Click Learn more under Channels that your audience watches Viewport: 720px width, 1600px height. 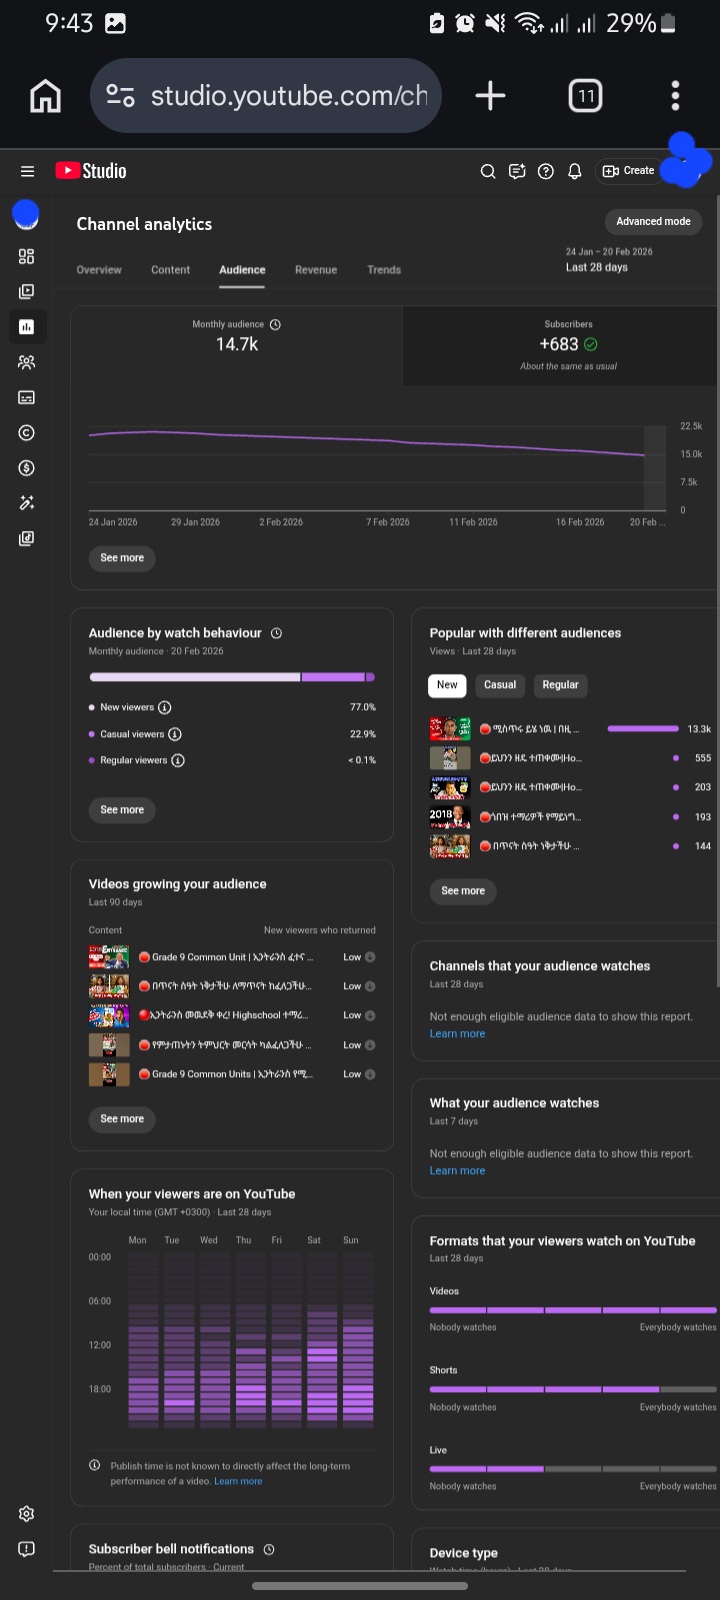[457, 1034]
